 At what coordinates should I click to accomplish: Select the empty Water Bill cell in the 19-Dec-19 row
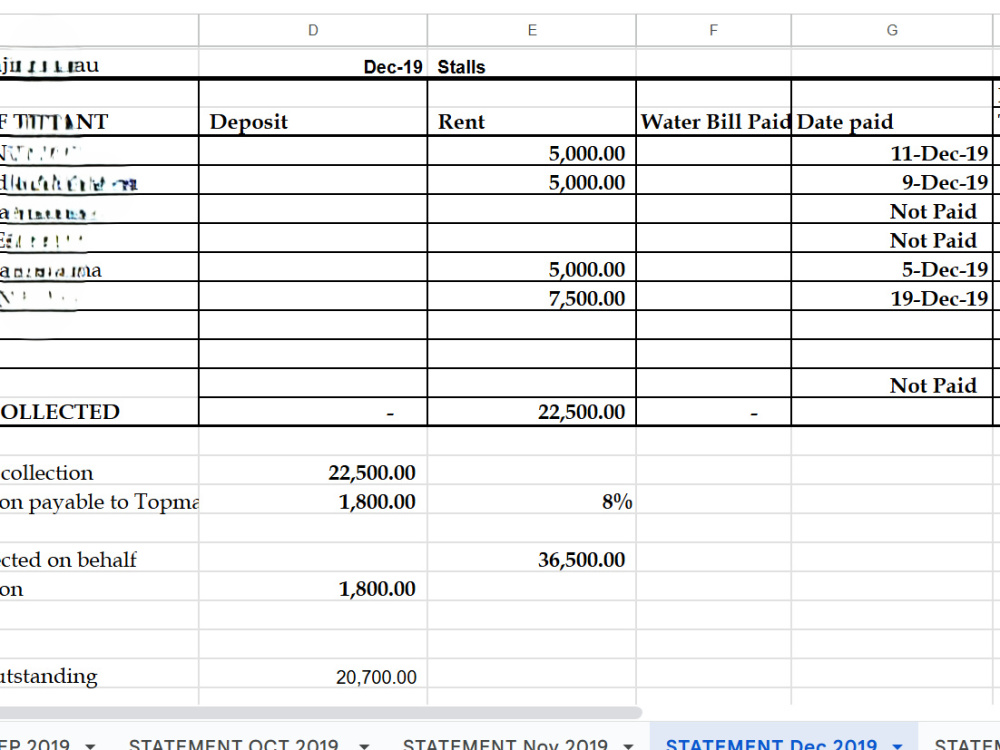(x=714, y=297)
